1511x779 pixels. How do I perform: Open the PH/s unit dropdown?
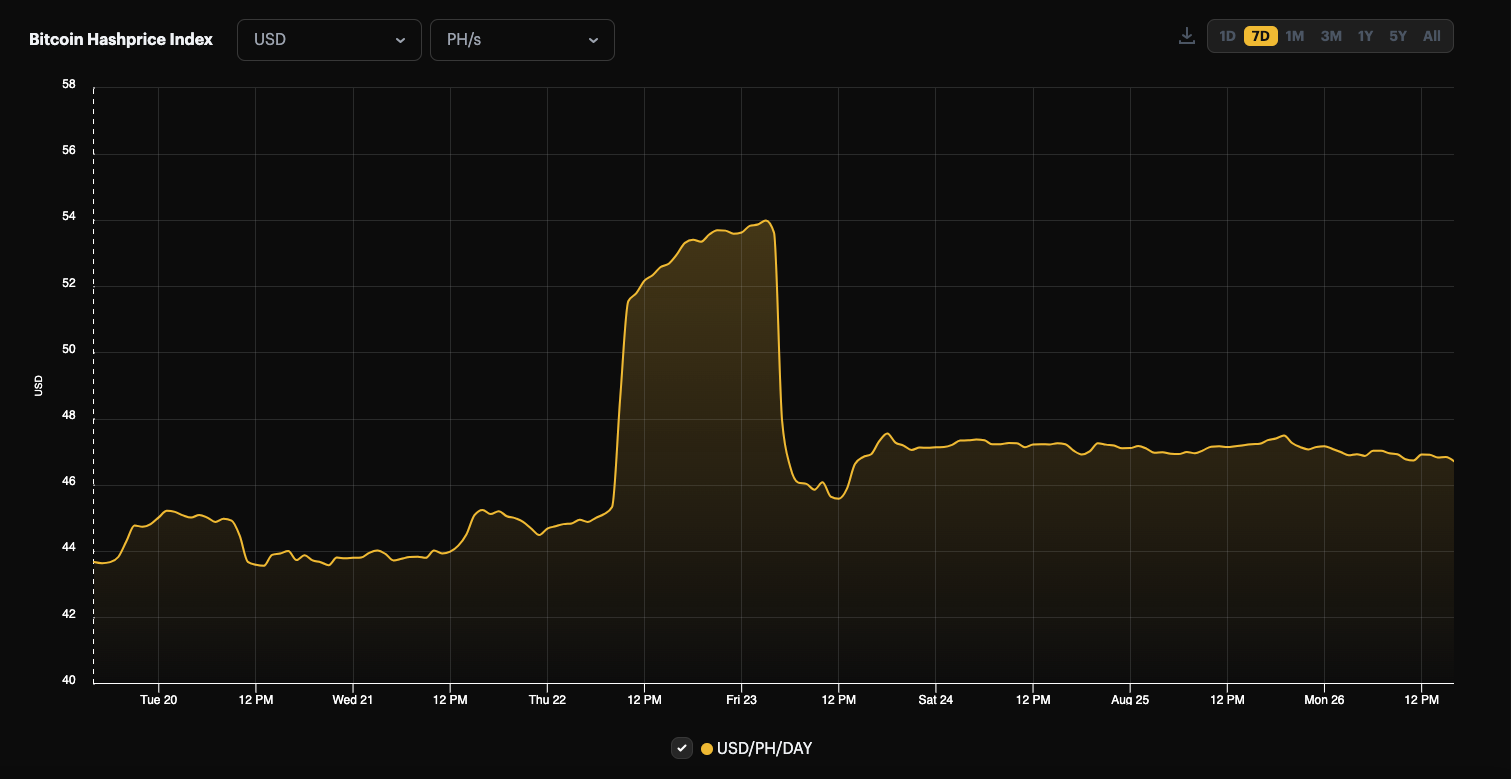point(522,40)
